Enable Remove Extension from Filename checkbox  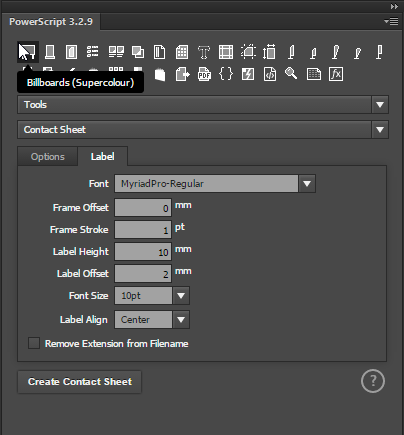click(34, 343)
